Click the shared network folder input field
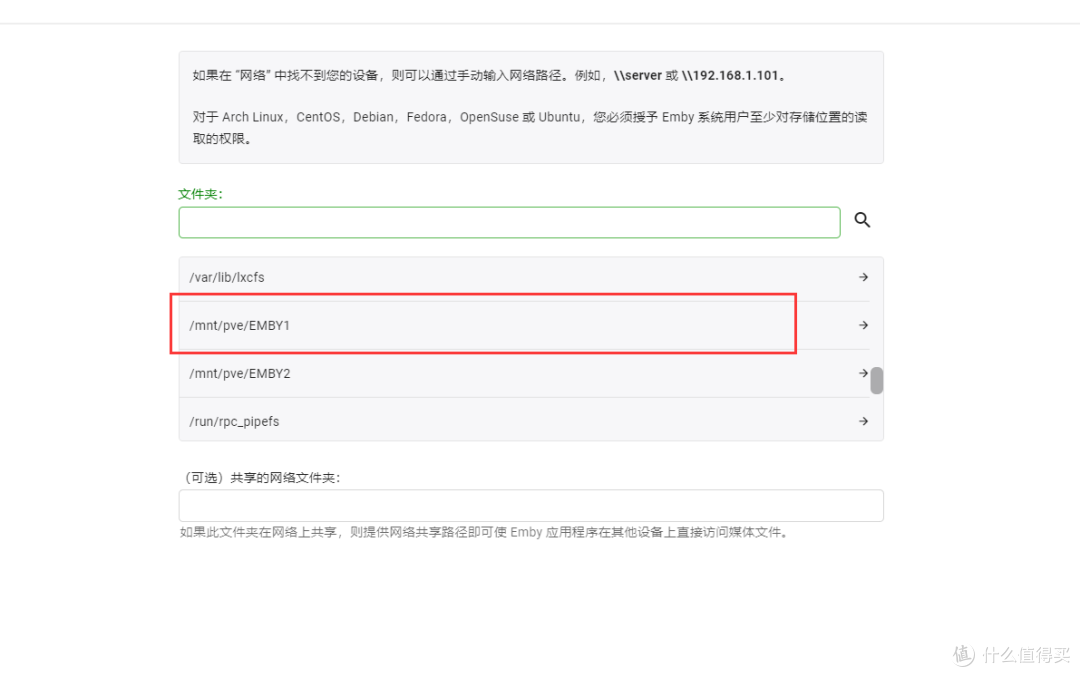The width and height of the screenshot is (1080, 677). pyautogui.click(x=530, y=505)
